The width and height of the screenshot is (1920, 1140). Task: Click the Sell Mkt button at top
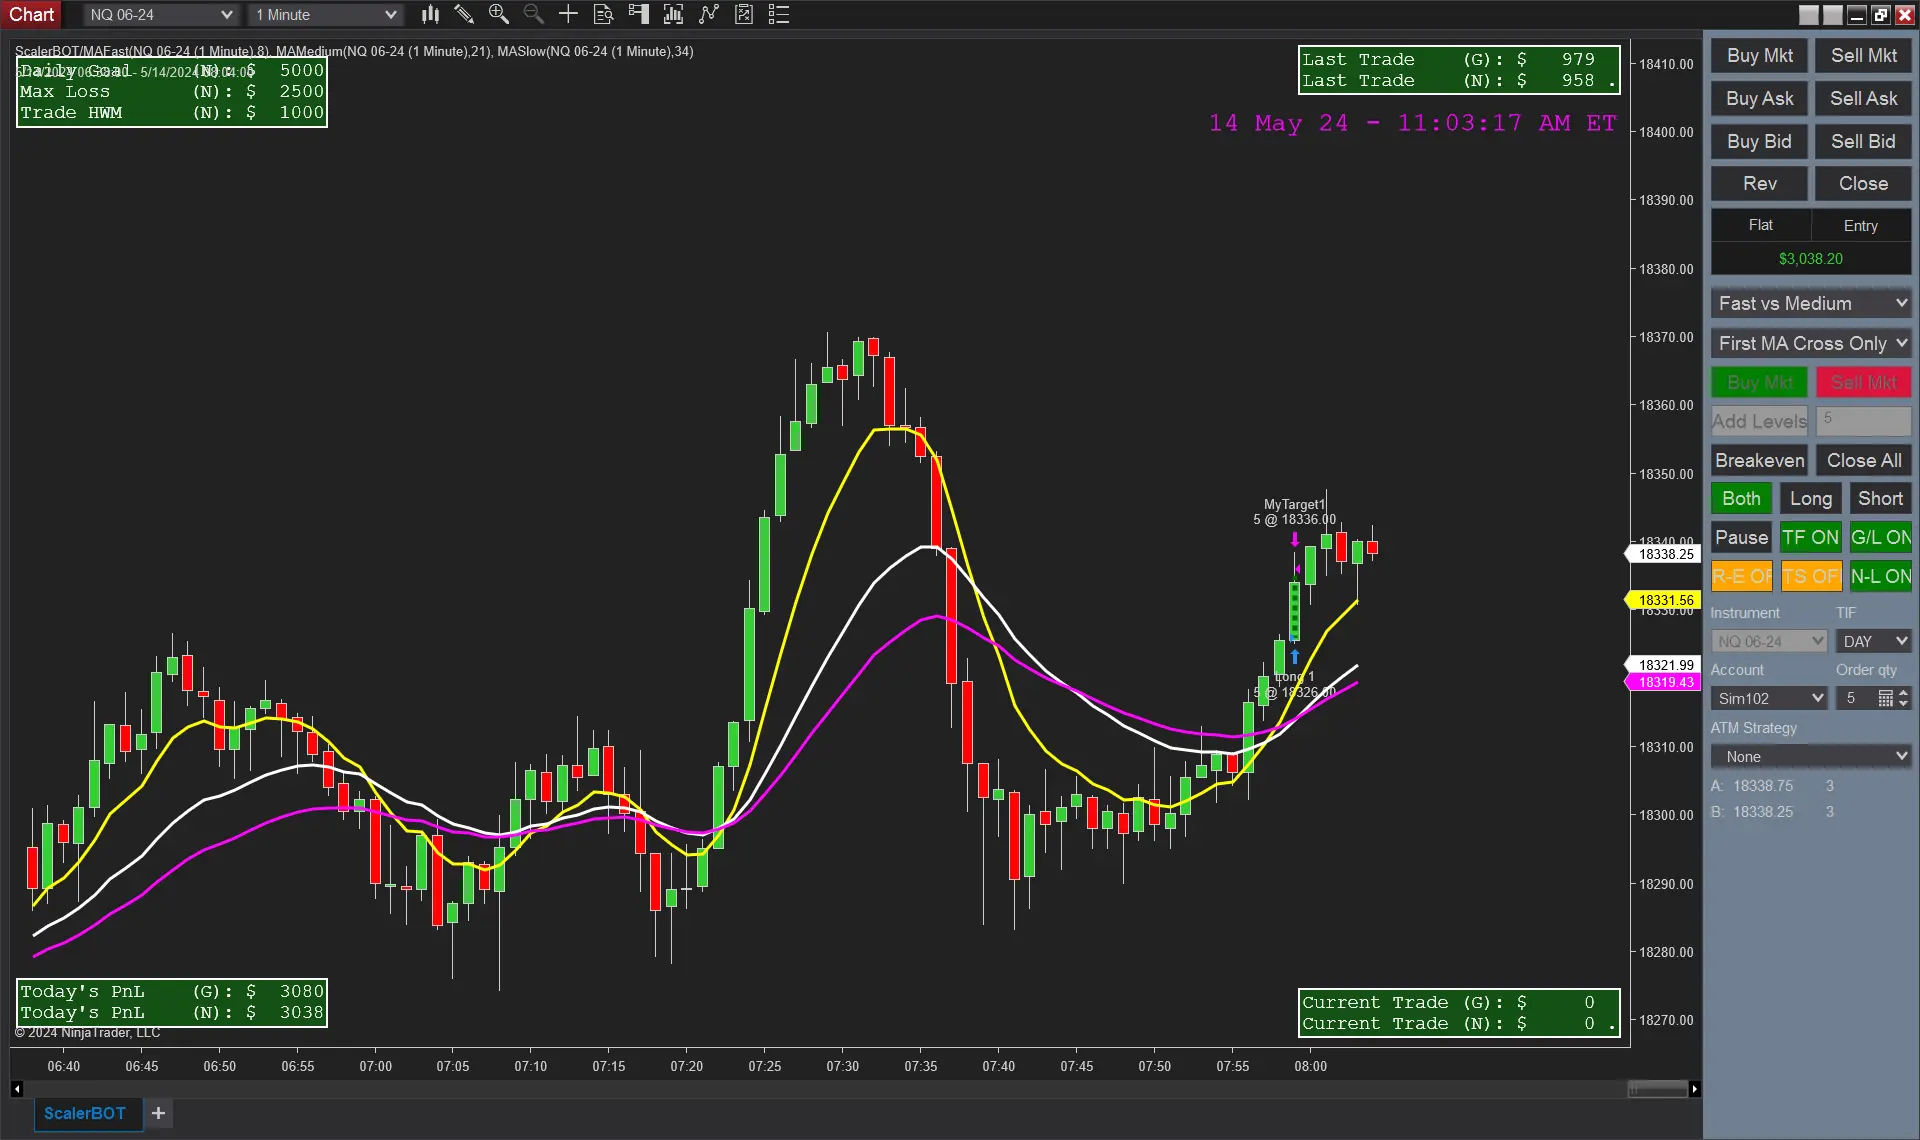pyautogui.click(x=1863, y=56)
